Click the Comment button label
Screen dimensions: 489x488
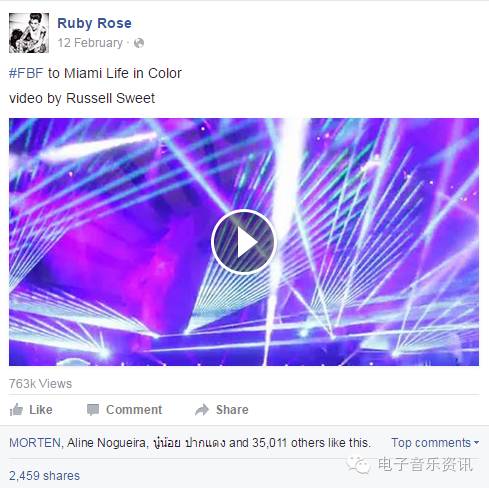point(134,410)
